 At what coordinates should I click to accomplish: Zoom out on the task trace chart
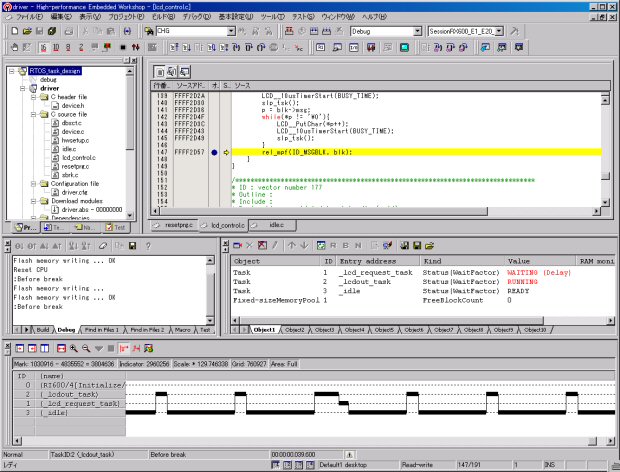pos(86,348)
